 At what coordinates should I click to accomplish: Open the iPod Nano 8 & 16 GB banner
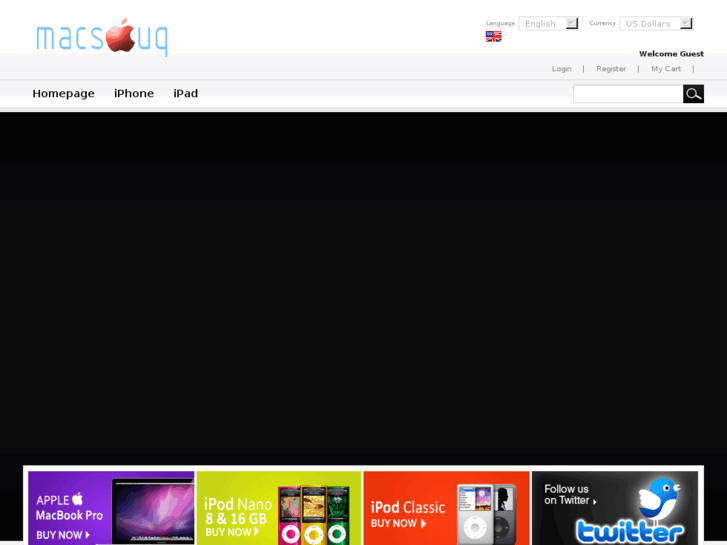pyautogui.click(x=279, y=508)
